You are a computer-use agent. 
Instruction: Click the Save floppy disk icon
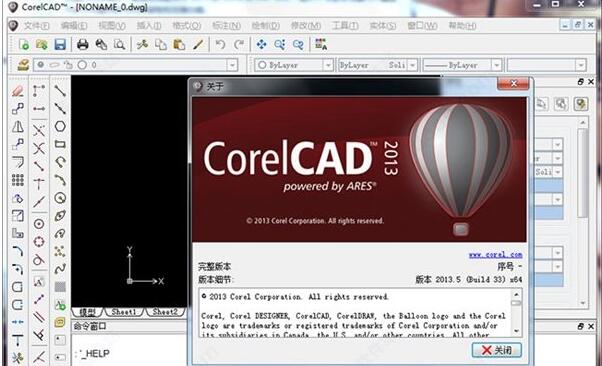point(60,45)
